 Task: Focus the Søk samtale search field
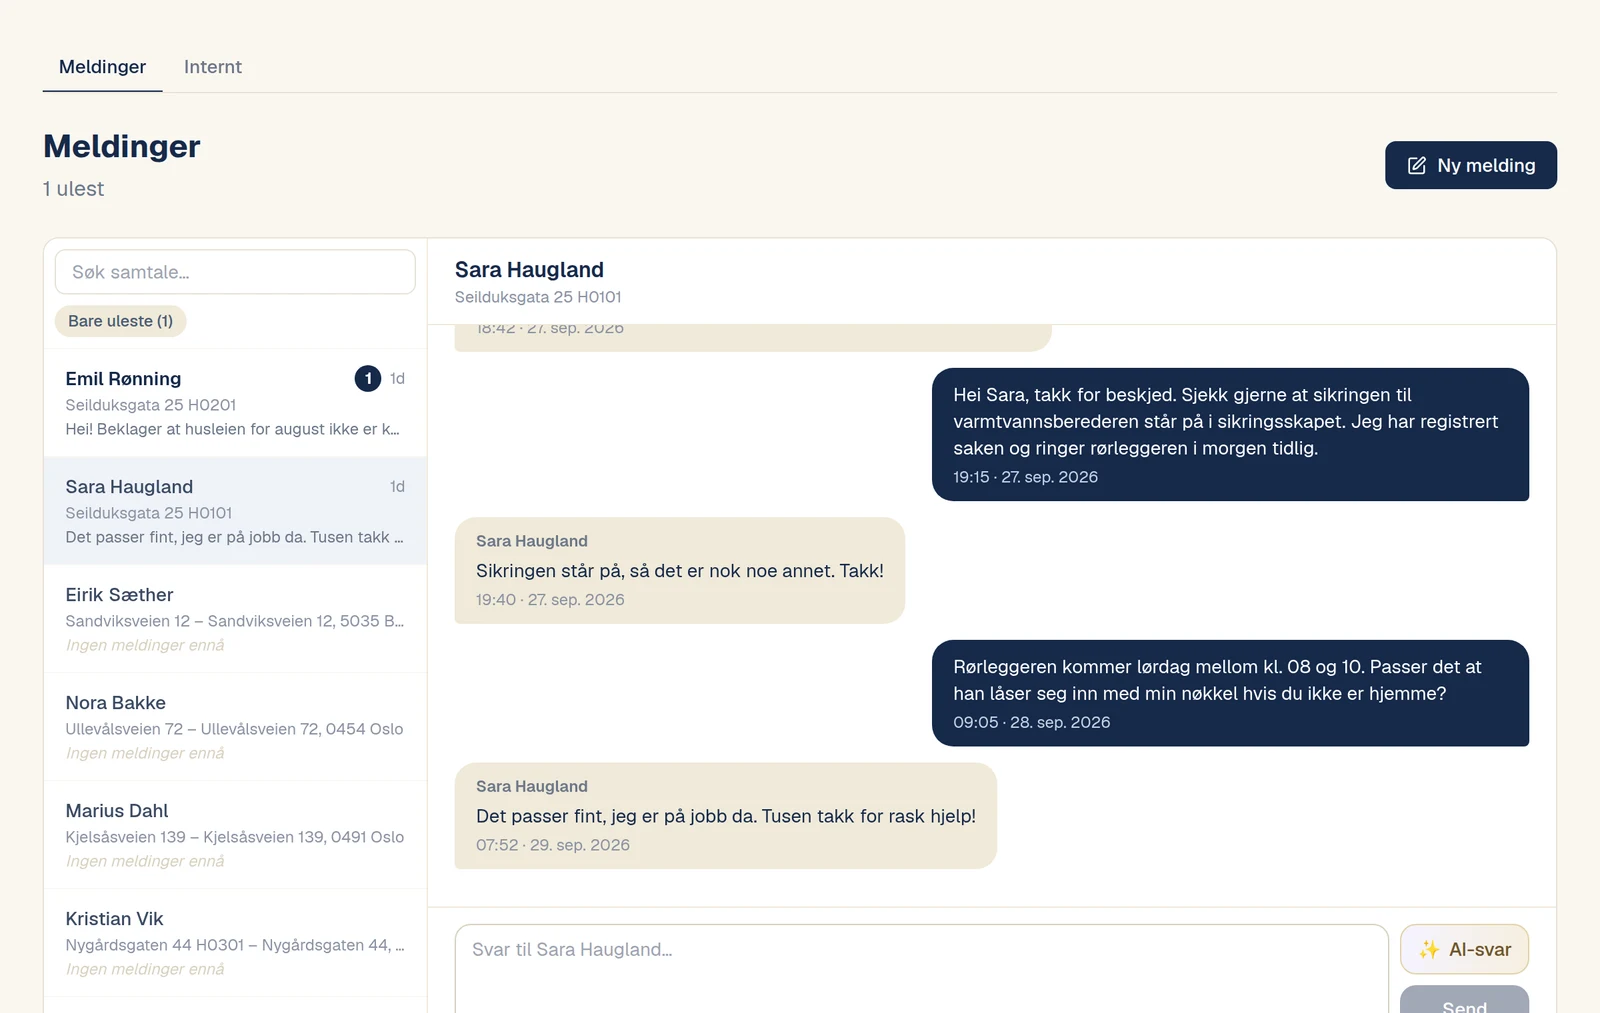click(235, 272)
